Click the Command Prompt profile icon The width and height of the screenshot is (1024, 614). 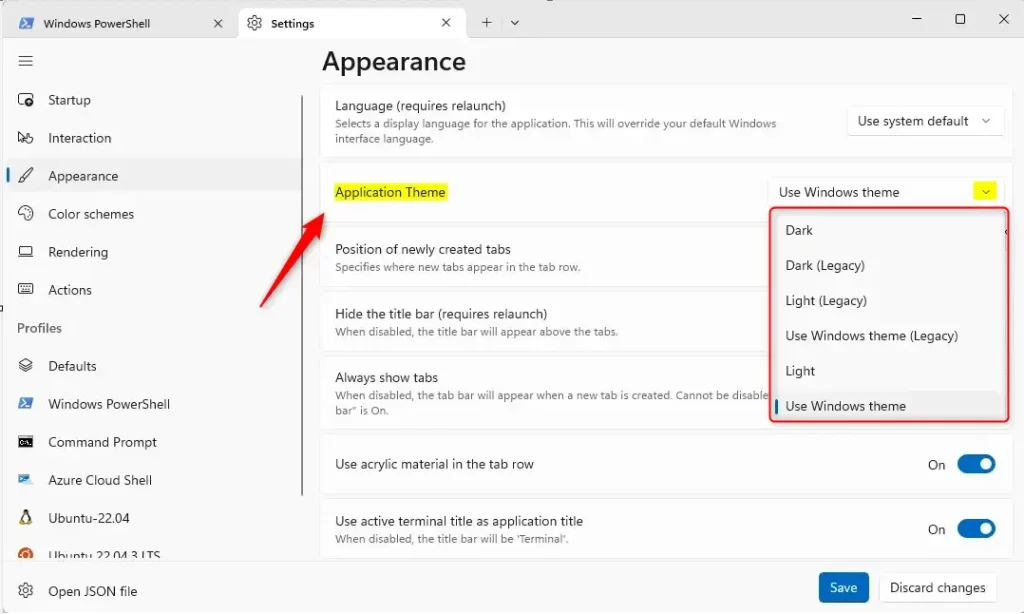coord(25,442)
